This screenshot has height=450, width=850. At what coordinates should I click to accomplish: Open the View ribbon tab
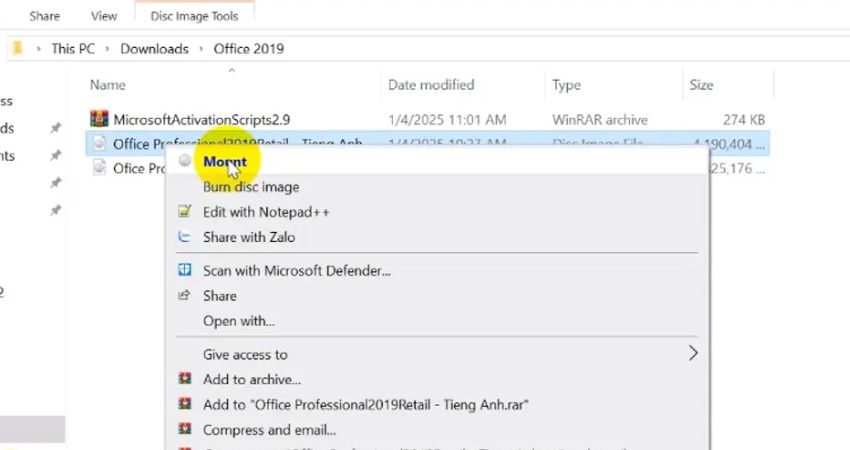point(104,16)
